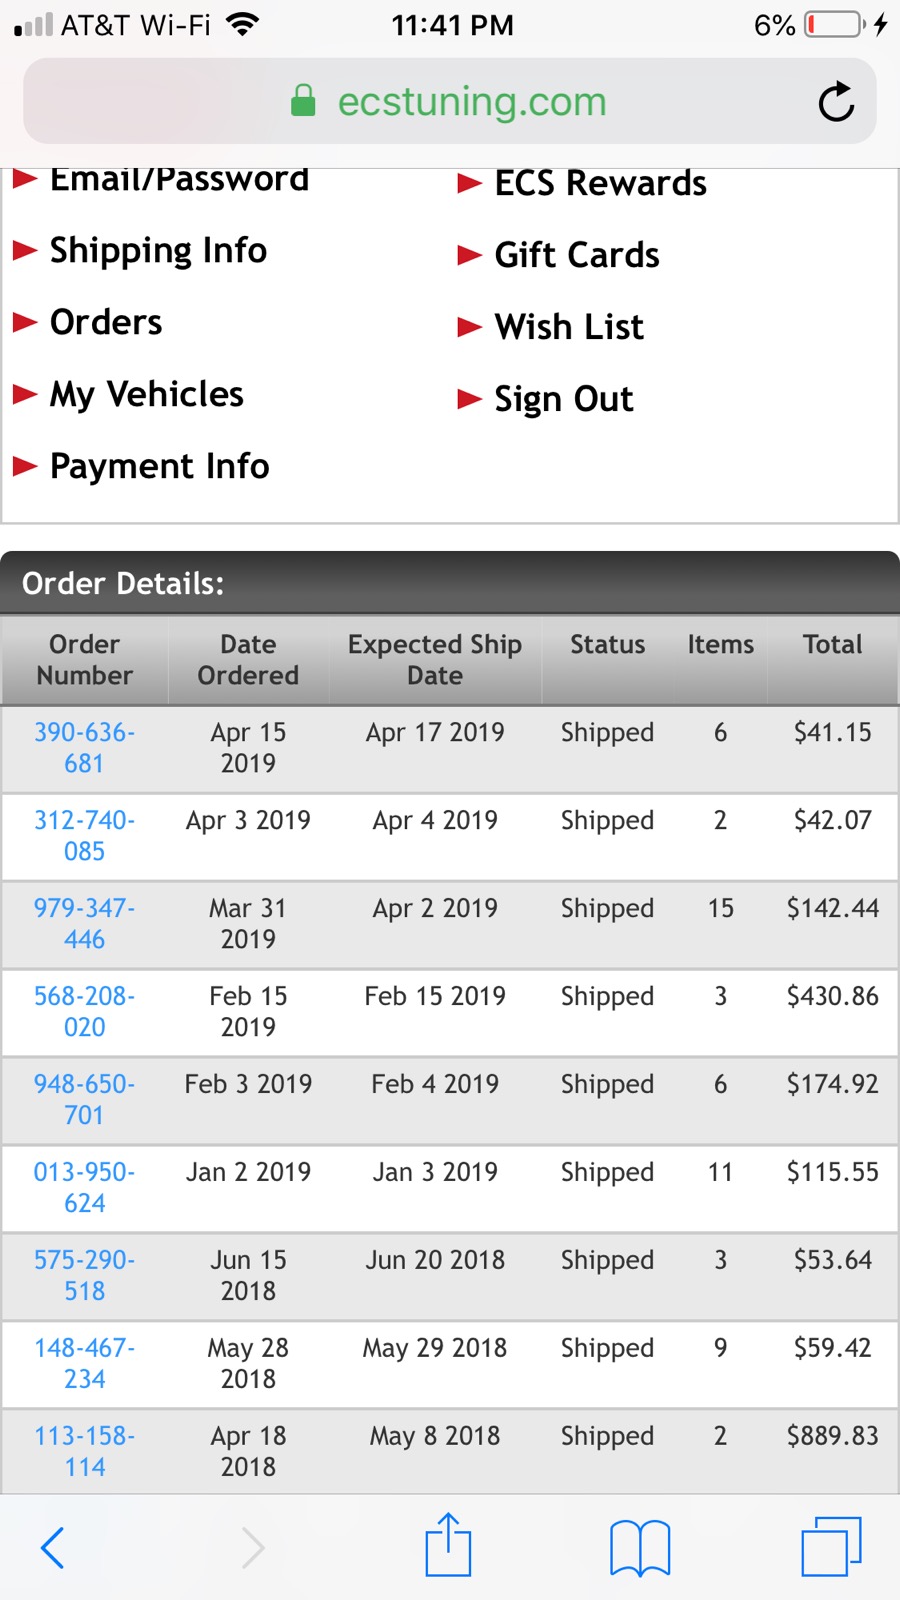
Task: Open the Shipping Info menu item
Action: [158, 251]
